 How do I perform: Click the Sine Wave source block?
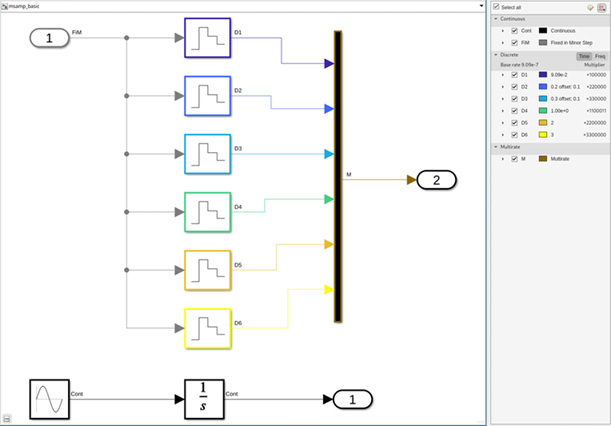coord(49,399)
